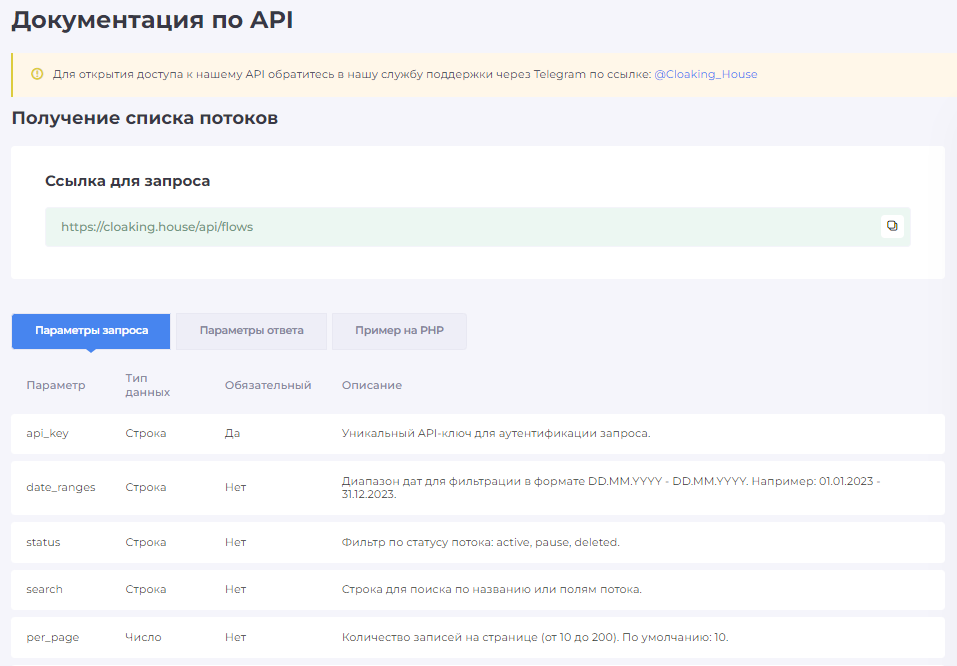Click the Нет value in per_page row
This screenshot has width=957, height=666.
coord(236,637)
